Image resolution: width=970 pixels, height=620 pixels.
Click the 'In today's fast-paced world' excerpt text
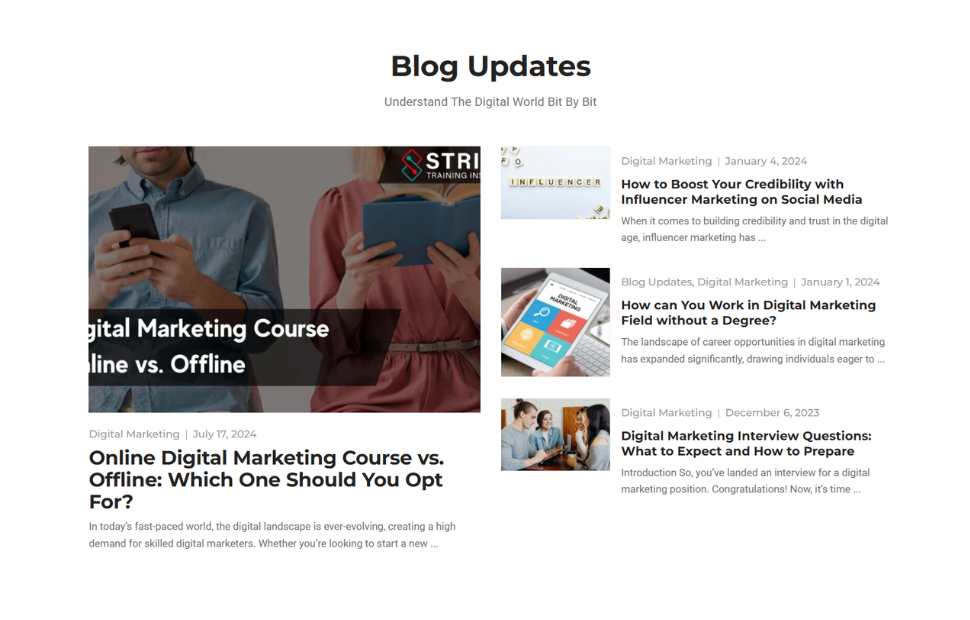coord(272,535)
